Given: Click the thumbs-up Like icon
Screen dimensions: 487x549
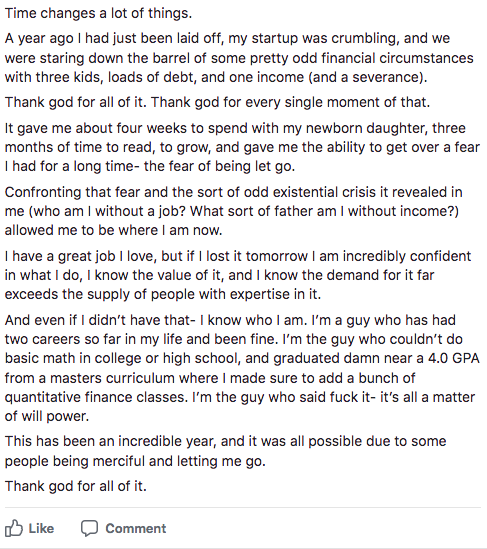Looking at the screenshot, I should [14, 528].
